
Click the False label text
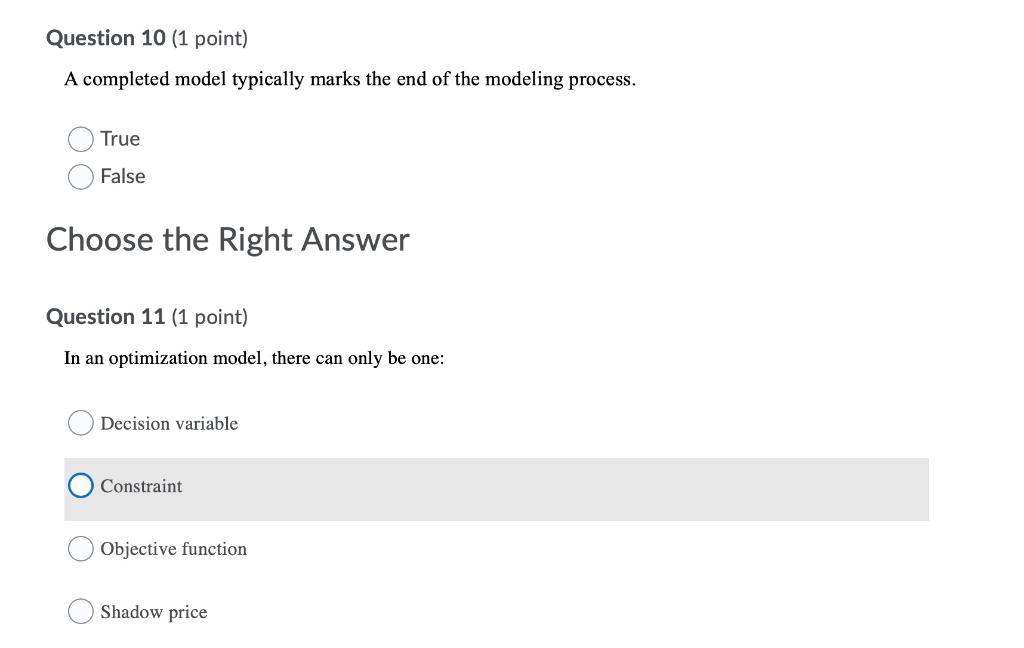tap(122, 176)
